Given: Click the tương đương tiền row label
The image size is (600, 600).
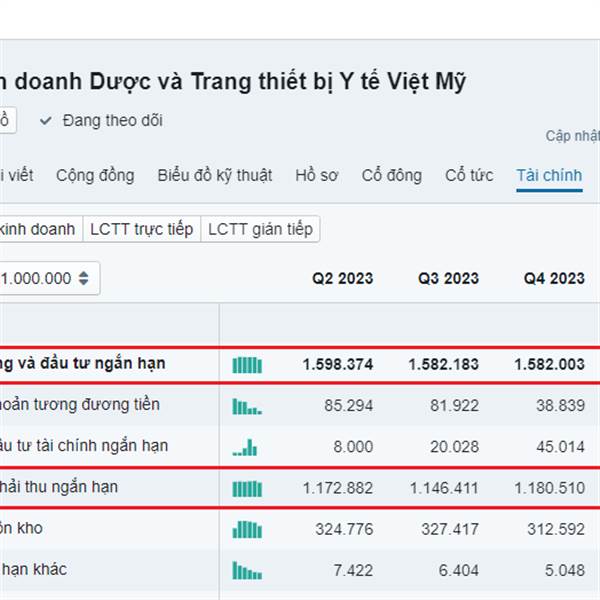Looking at the screenshot, I should [x=80, y=405].
